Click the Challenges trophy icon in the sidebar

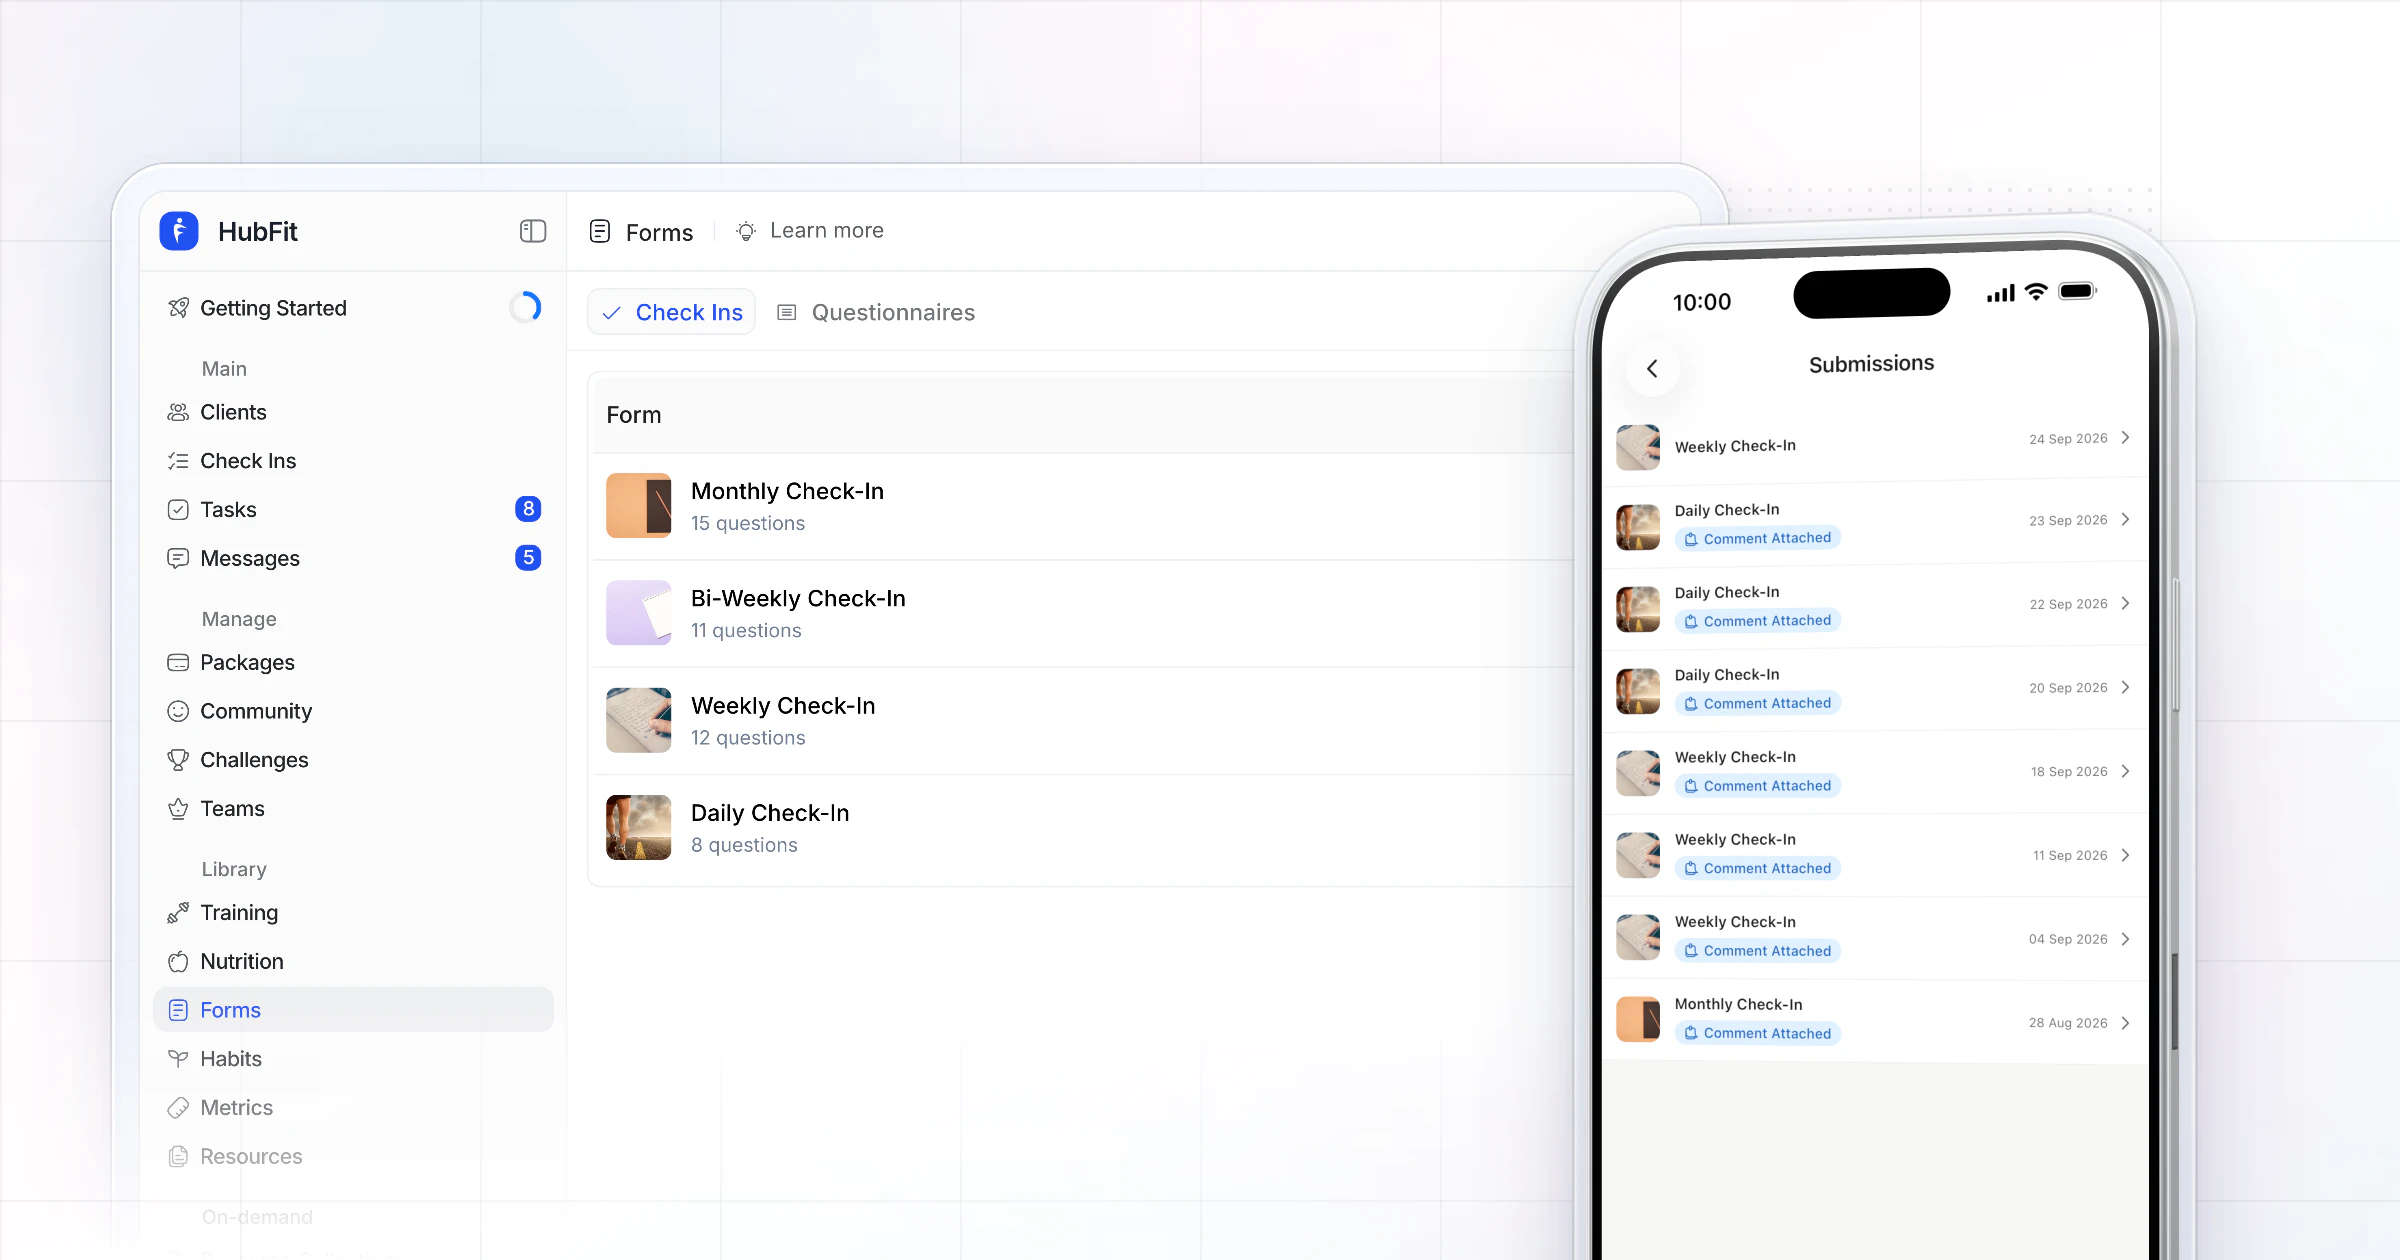pos(178,760)
